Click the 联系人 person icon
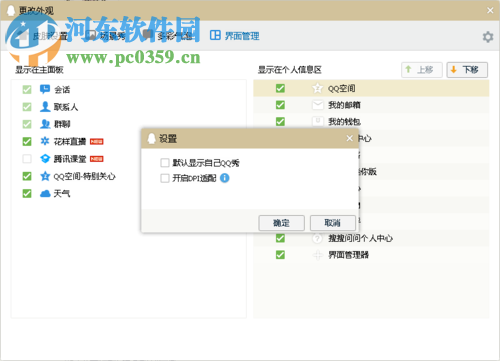This screenshot has height=361, width=500. point(45,107)
